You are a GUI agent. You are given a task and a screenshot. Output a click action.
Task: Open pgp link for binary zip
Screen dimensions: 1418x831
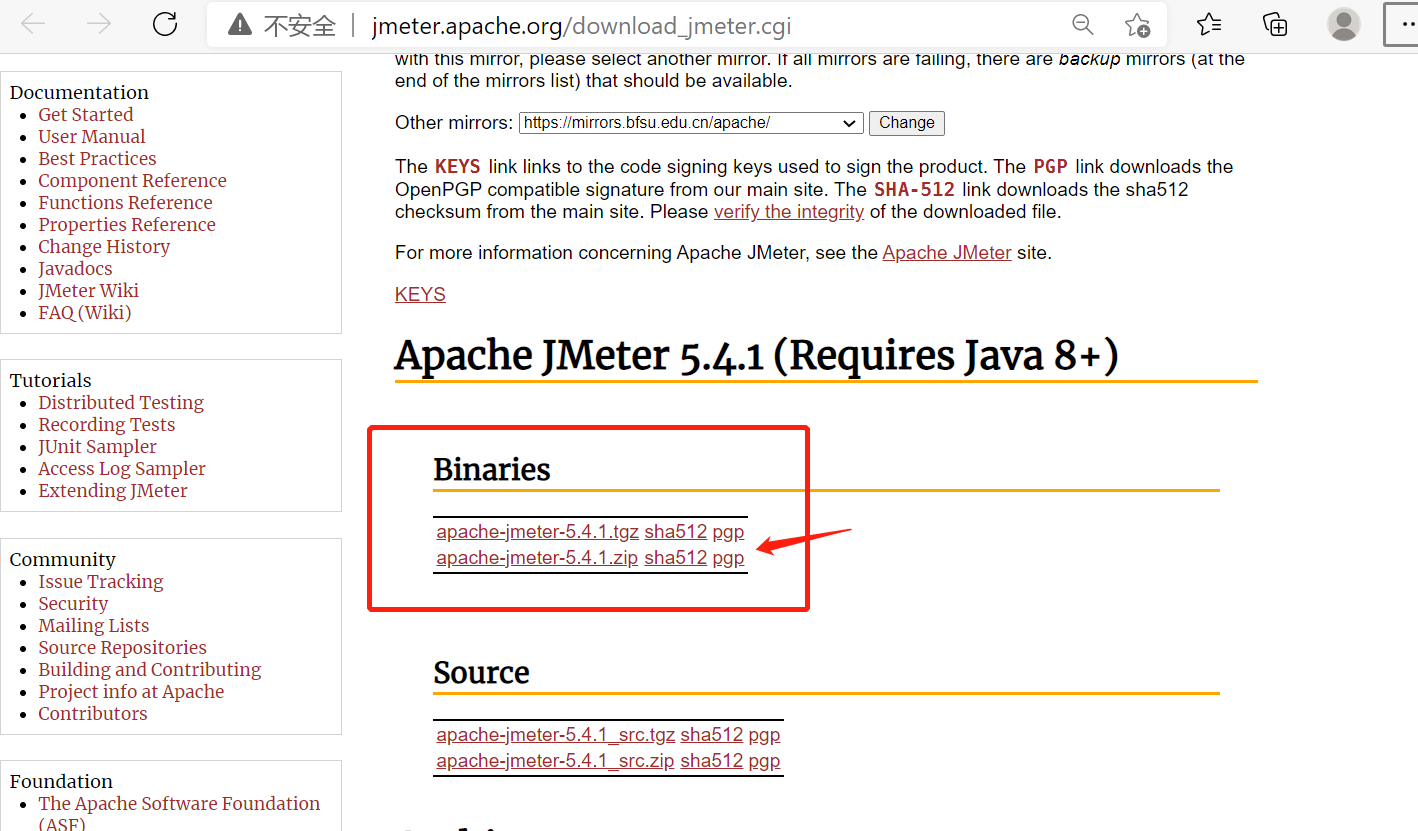pos(728,558)
